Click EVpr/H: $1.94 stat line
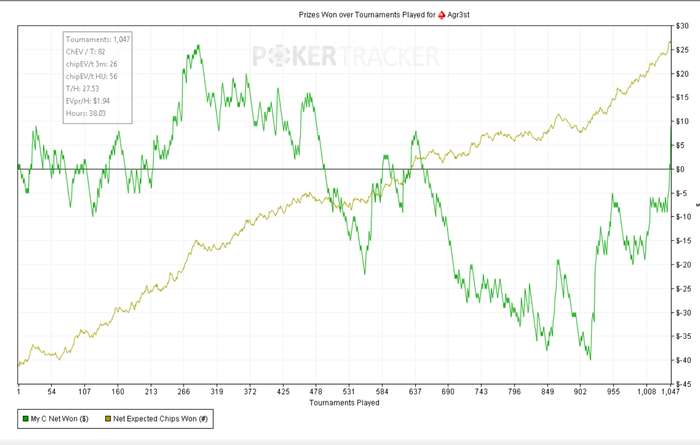The height and width of the screenshot is (445, 700). pos(88,101)
